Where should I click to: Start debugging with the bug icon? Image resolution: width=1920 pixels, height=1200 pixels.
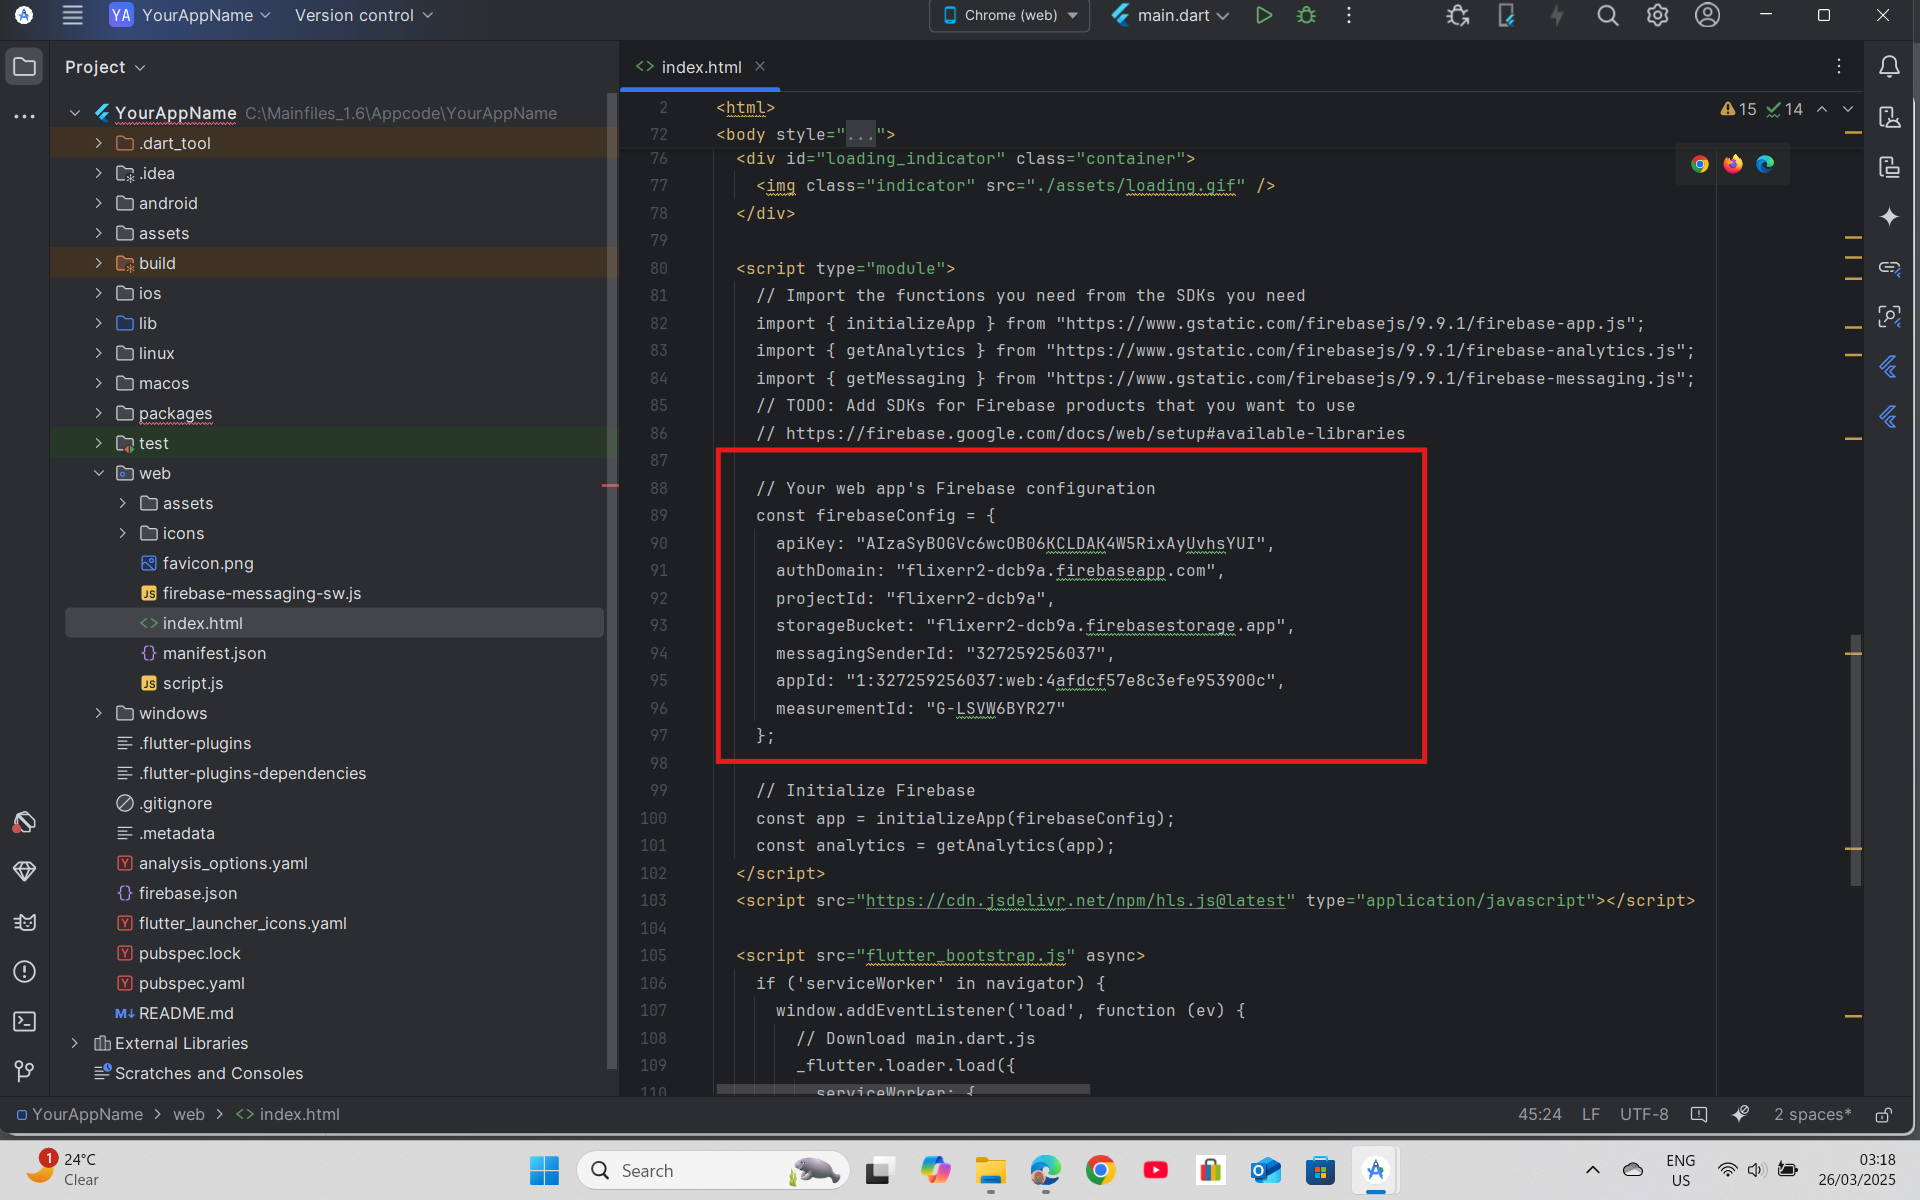[x=1306, y=15]
